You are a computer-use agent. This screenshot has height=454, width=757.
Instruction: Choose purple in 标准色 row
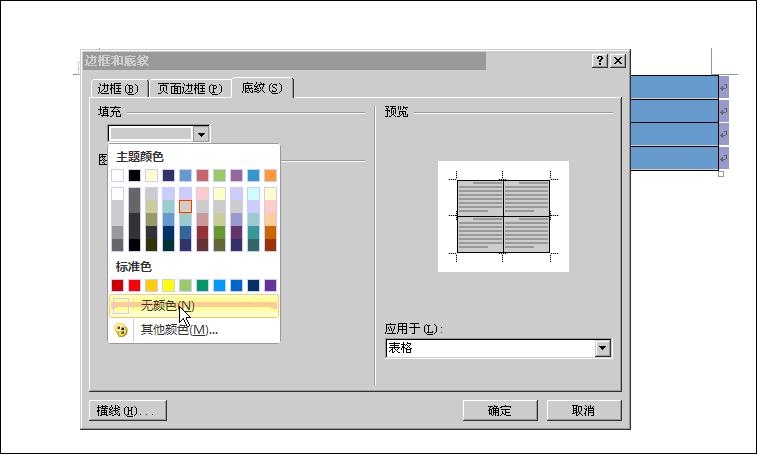point(270,285)
